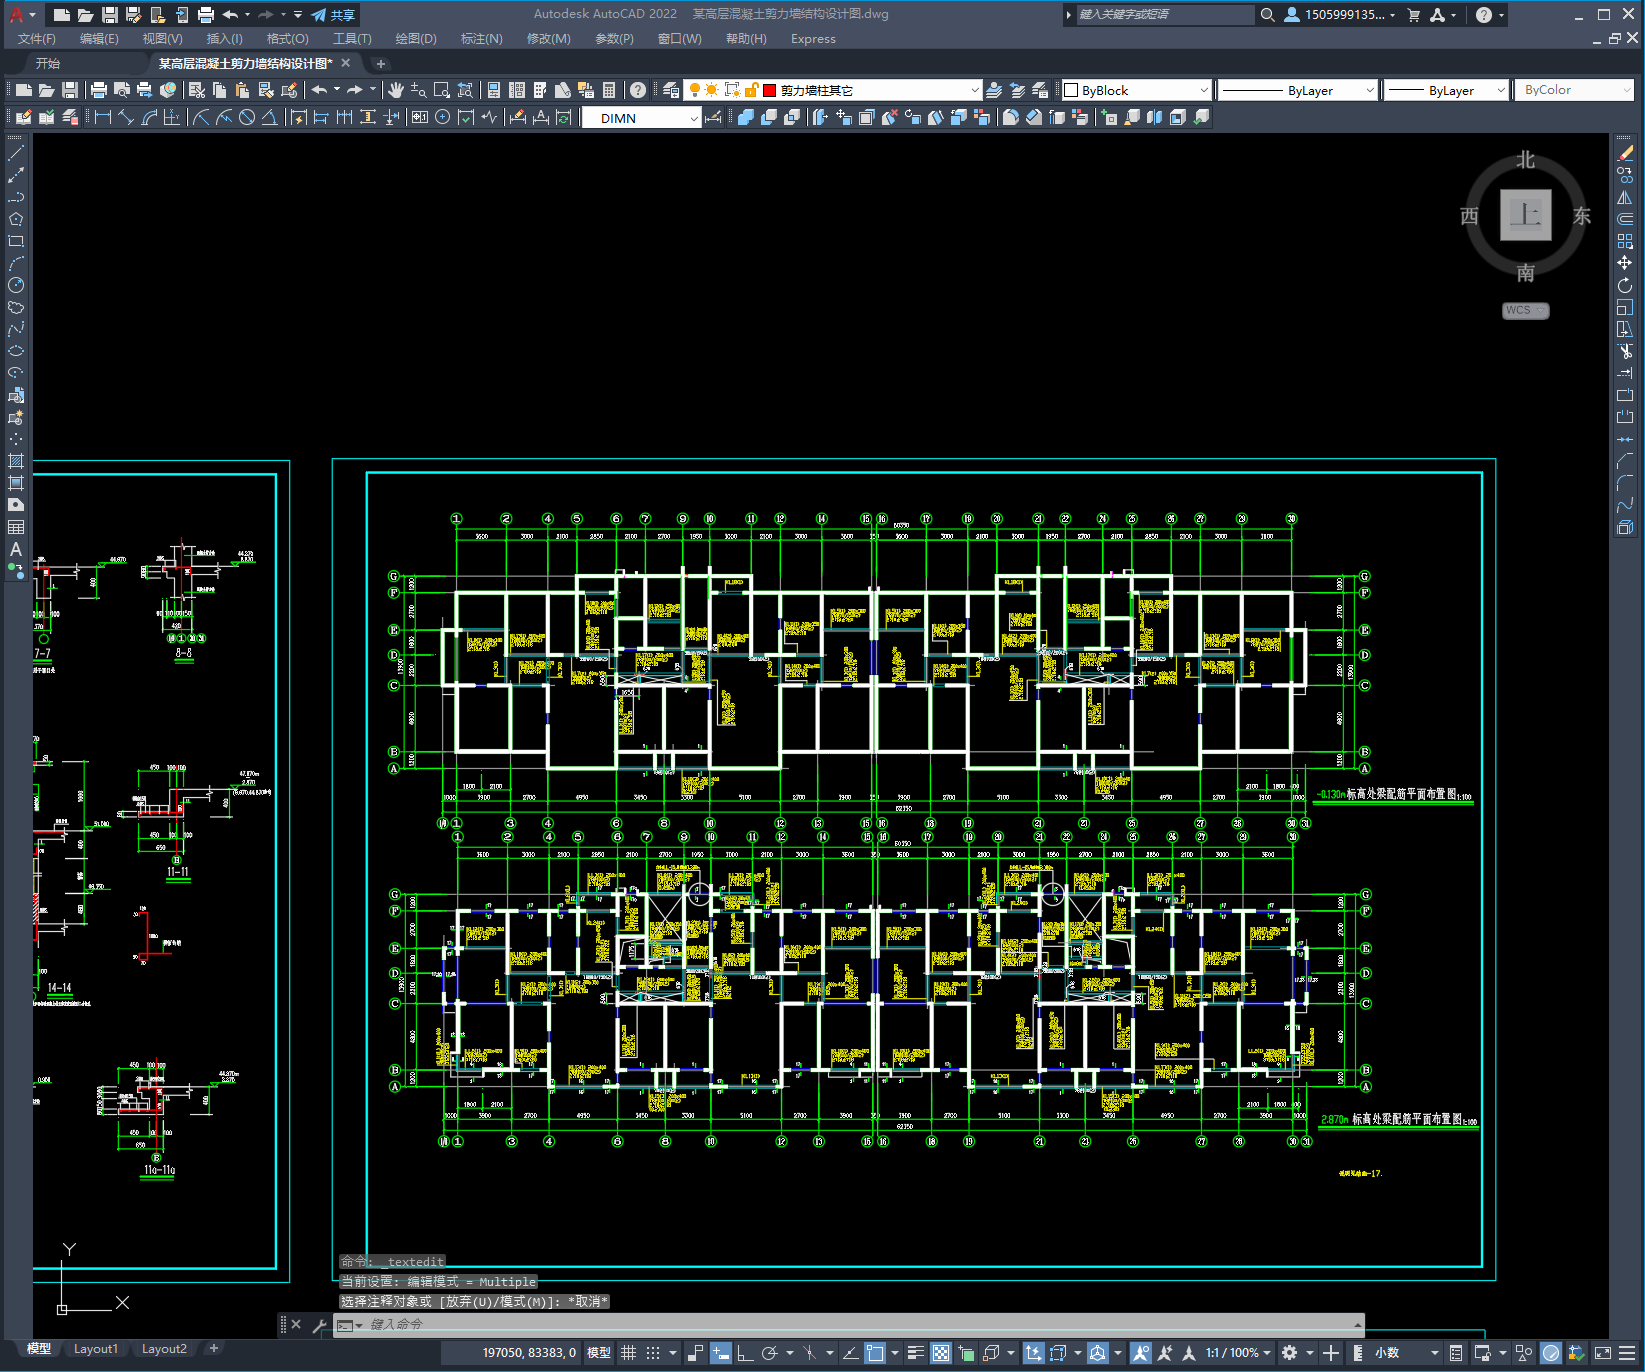Toggle the Clean Screen button in status bar

pyautogui.click(x=1603, y=1353)
